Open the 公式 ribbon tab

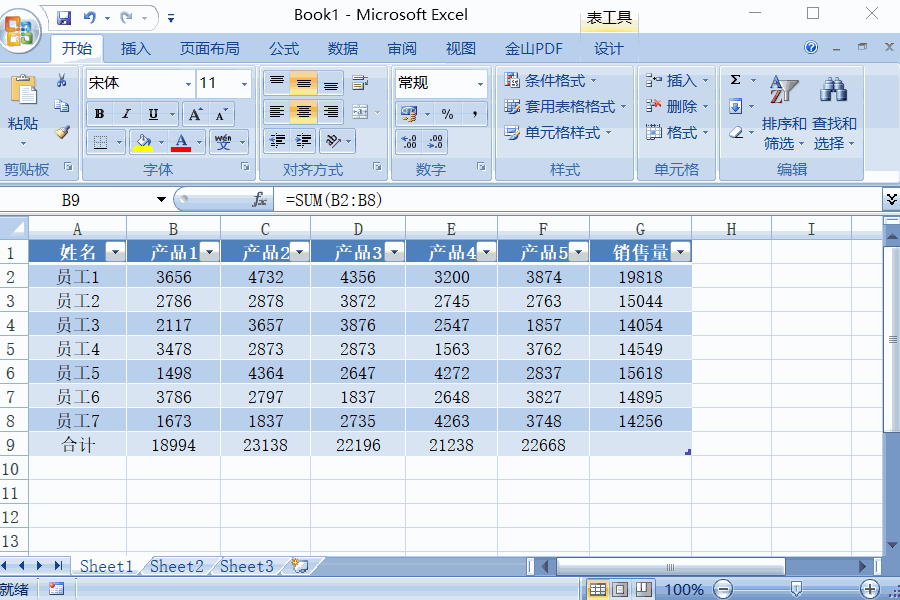(x=284, y=49)
